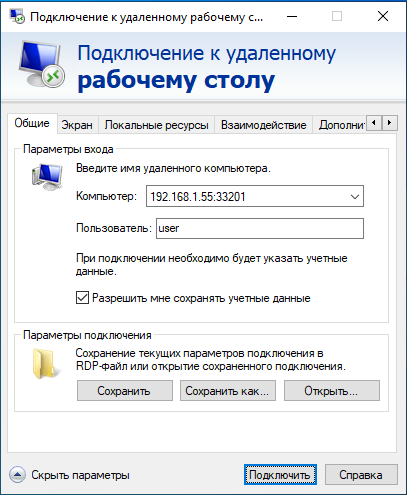
Task: Select the Общие tab
Action: click(32, 123)
